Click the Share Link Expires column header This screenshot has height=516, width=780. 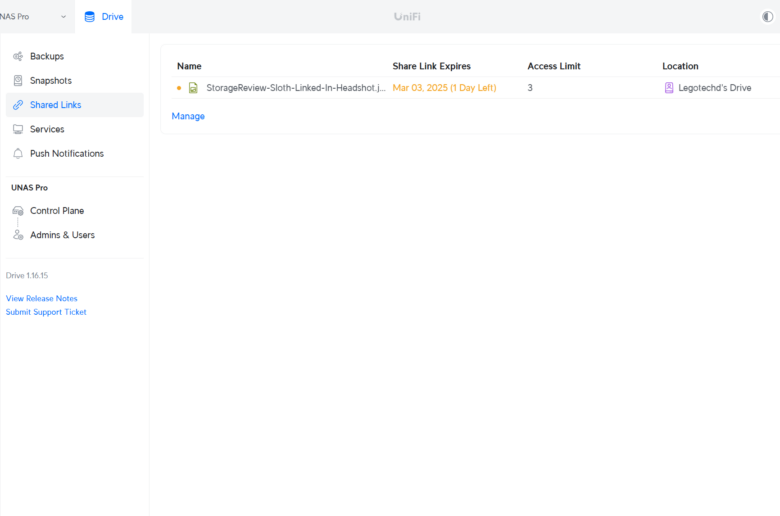point(431,66)
